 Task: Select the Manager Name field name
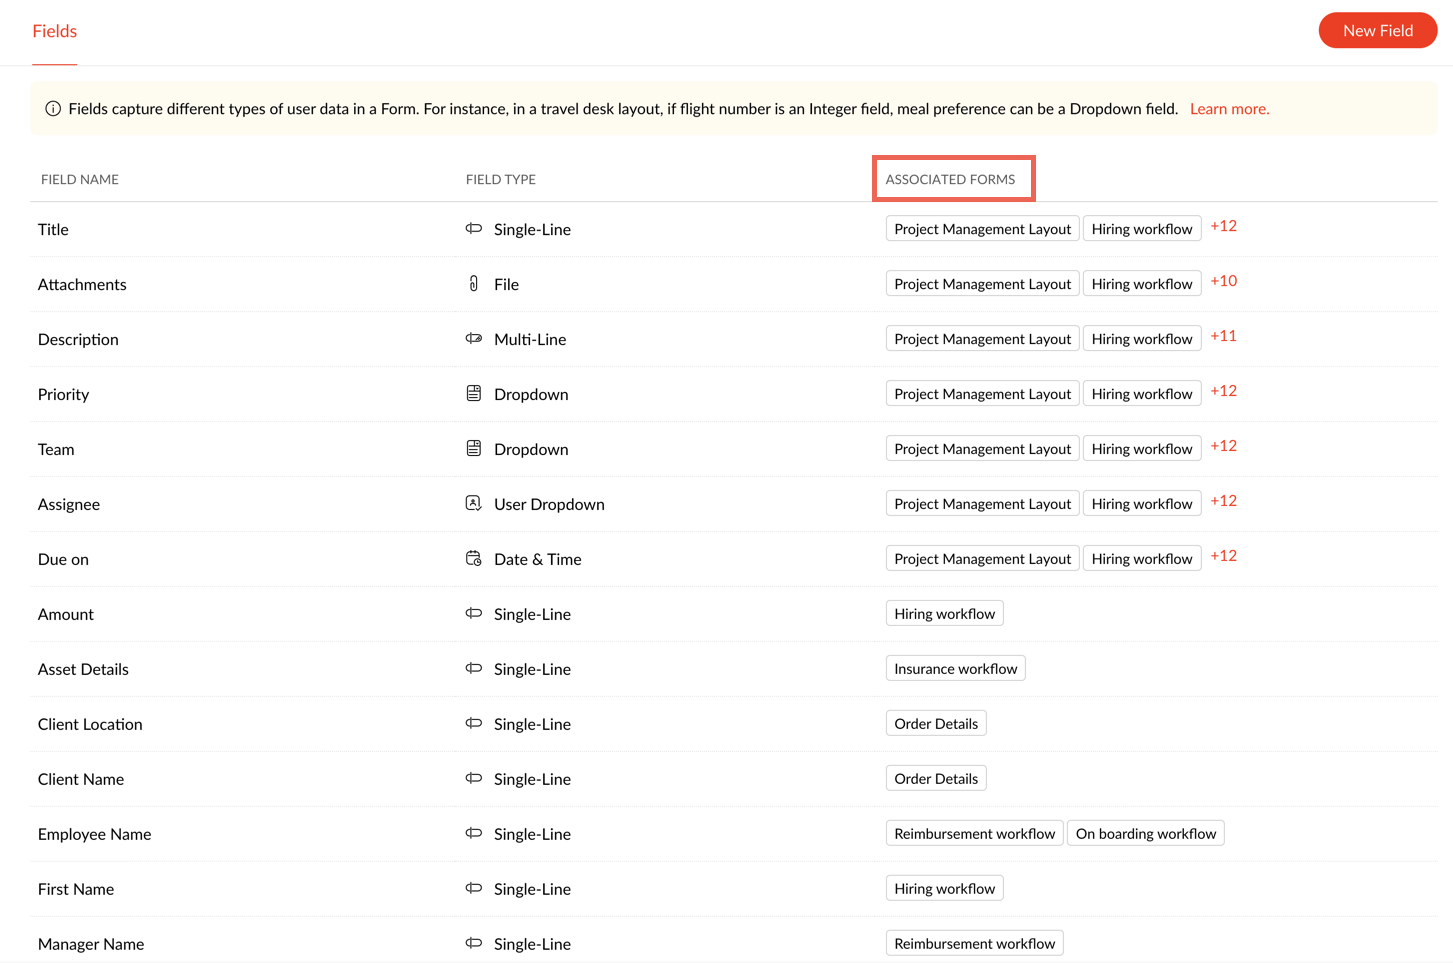(x=91, y=945)
